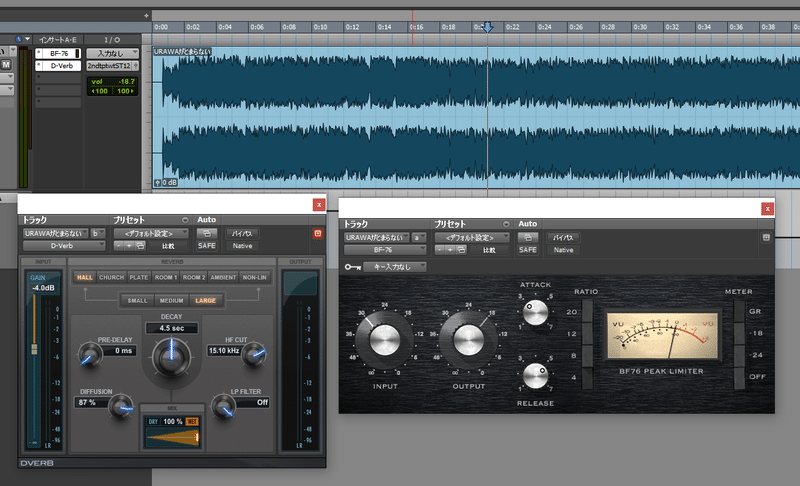Set reverb size to LARGE
Screen dimensions: 800x486
(x=205, y=300)
